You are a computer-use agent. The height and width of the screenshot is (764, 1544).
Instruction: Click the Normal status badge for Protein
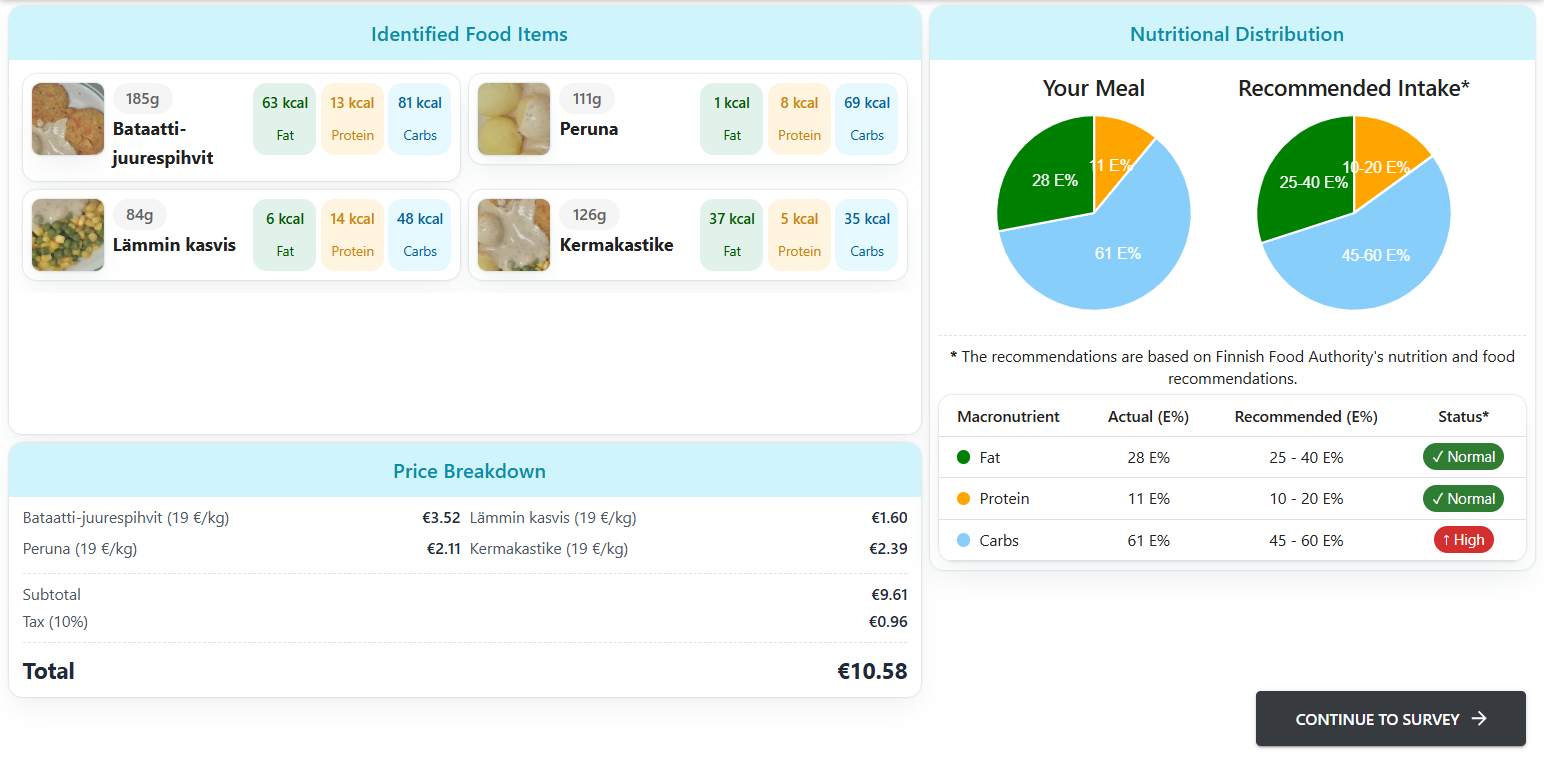(1463, 499)
